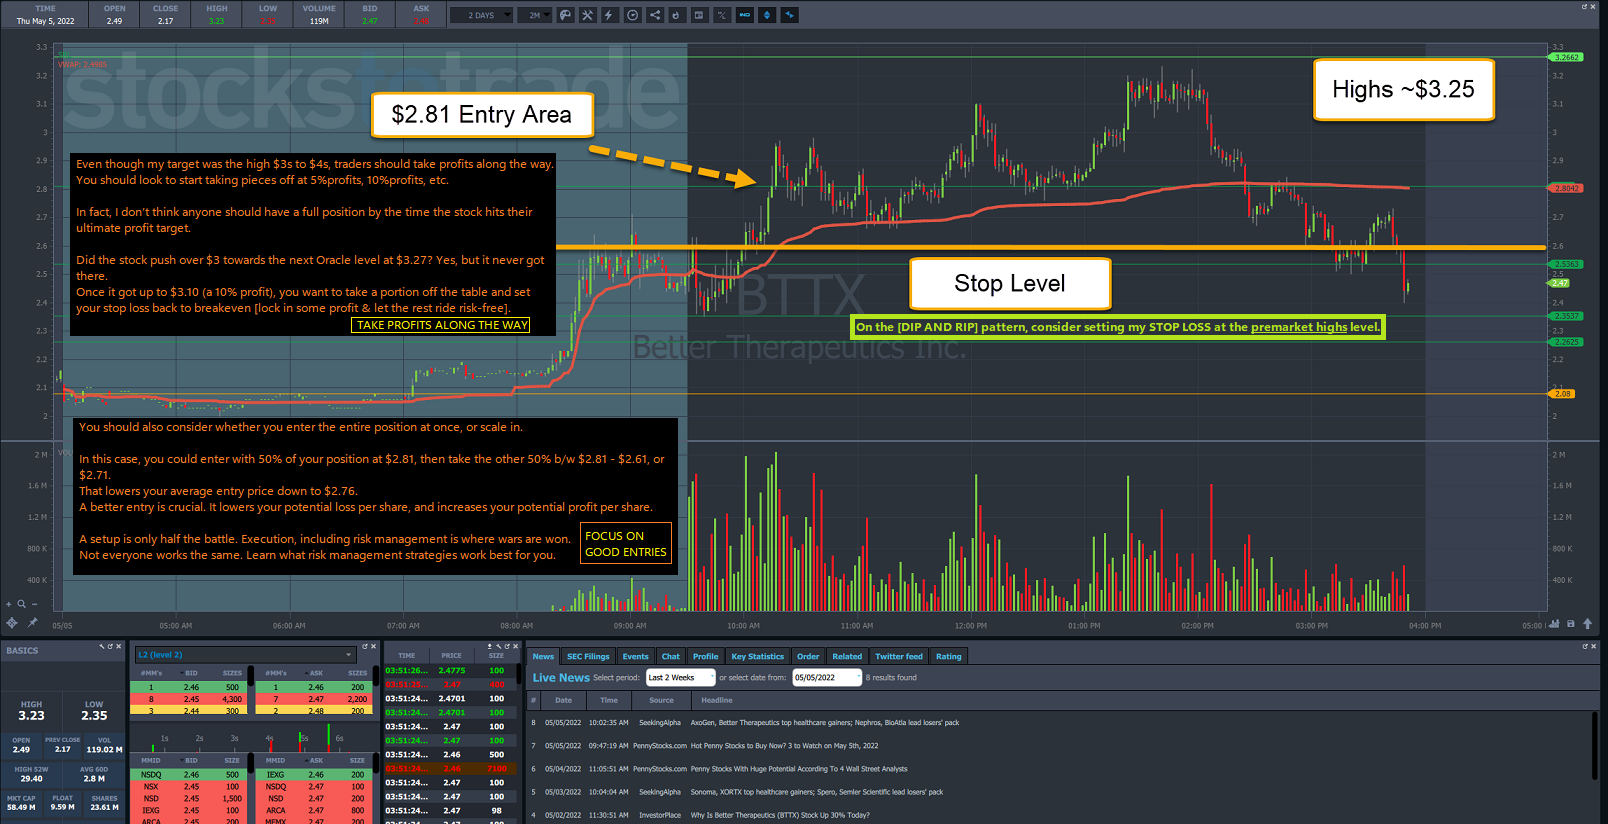
Task: Pop out the Level 2 panel
Action: click(x=365, y=647)
